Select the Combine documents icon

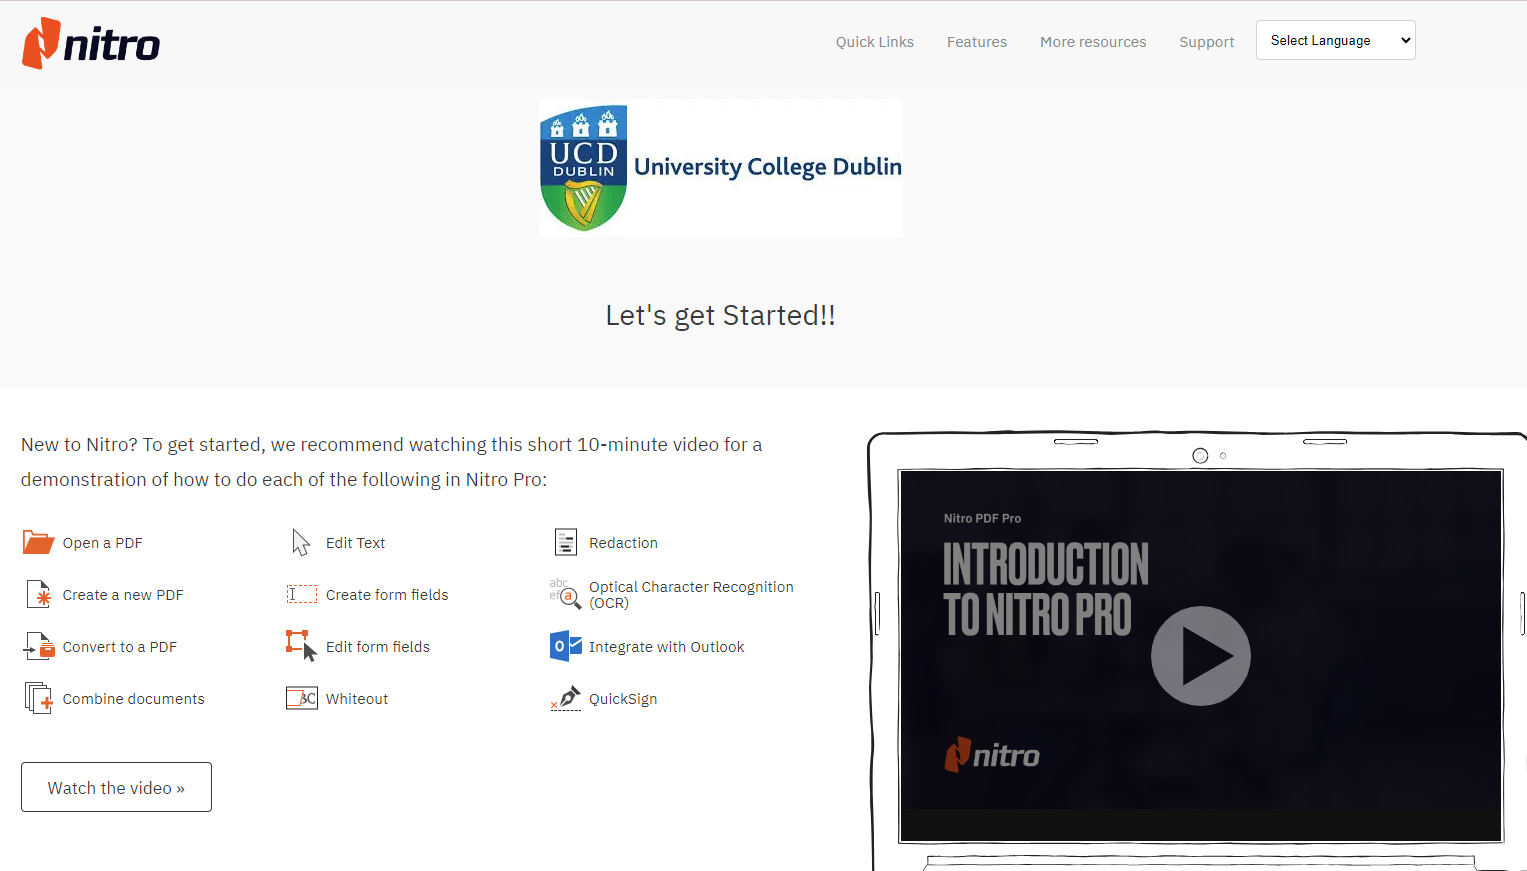tap(37, 697)
